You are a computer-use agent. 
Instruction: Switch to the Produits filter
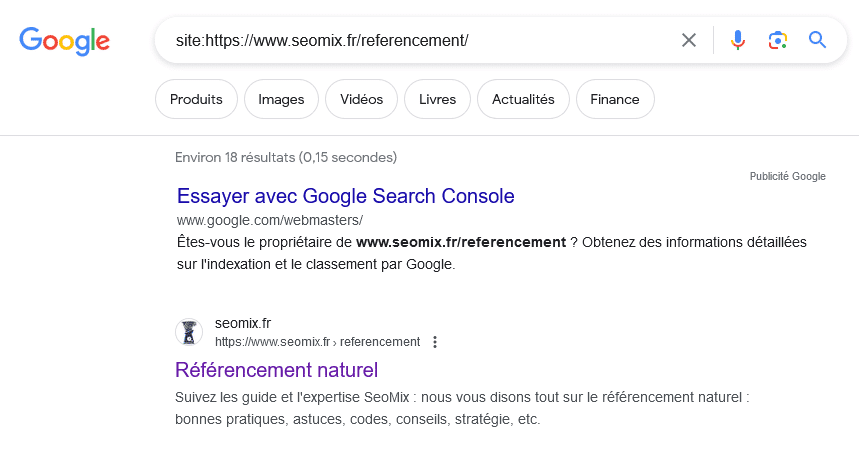click(x=196, y=99)
